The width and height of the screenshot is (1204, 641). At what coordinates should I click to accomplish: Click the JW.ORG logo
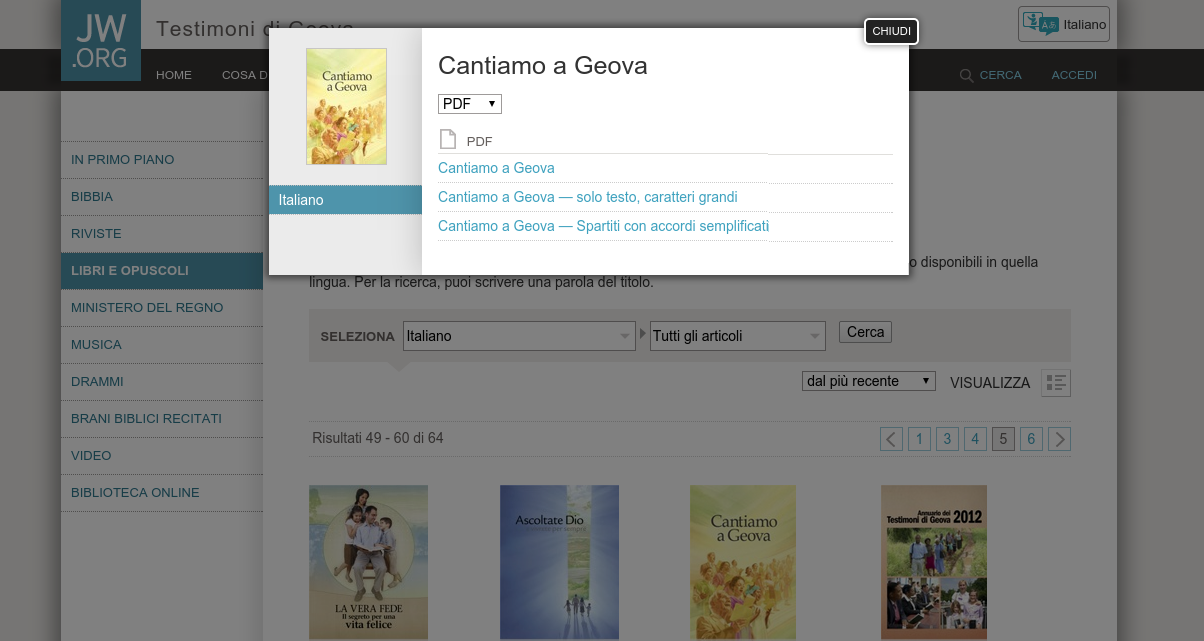click(101, 40)
